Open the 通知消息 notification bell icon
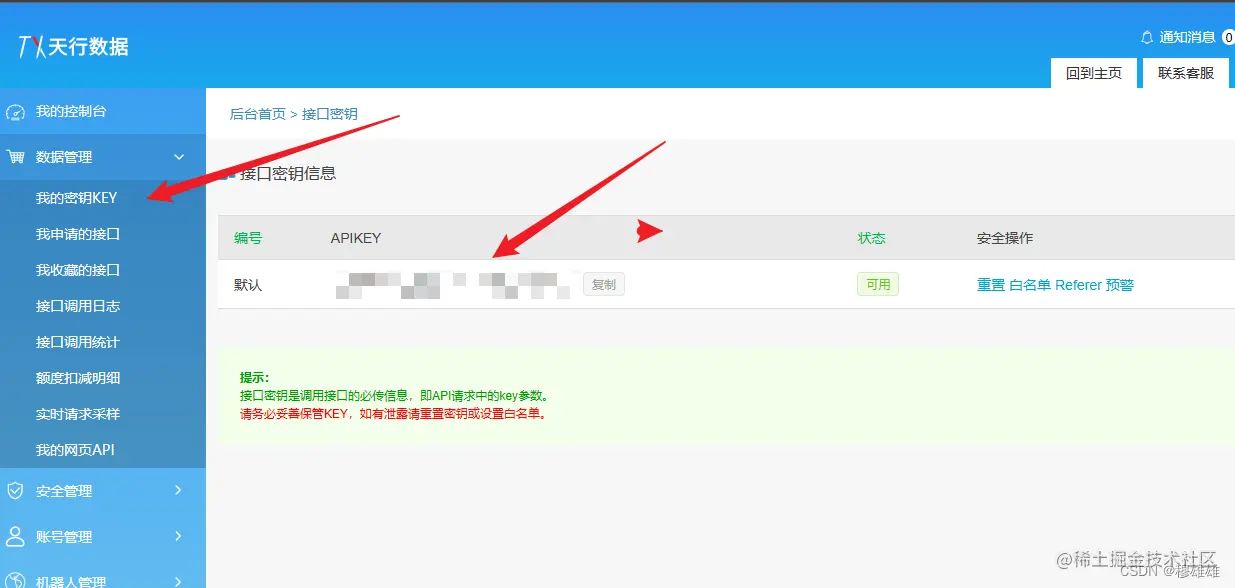 pyautogui.click(x=1146, y=36)
